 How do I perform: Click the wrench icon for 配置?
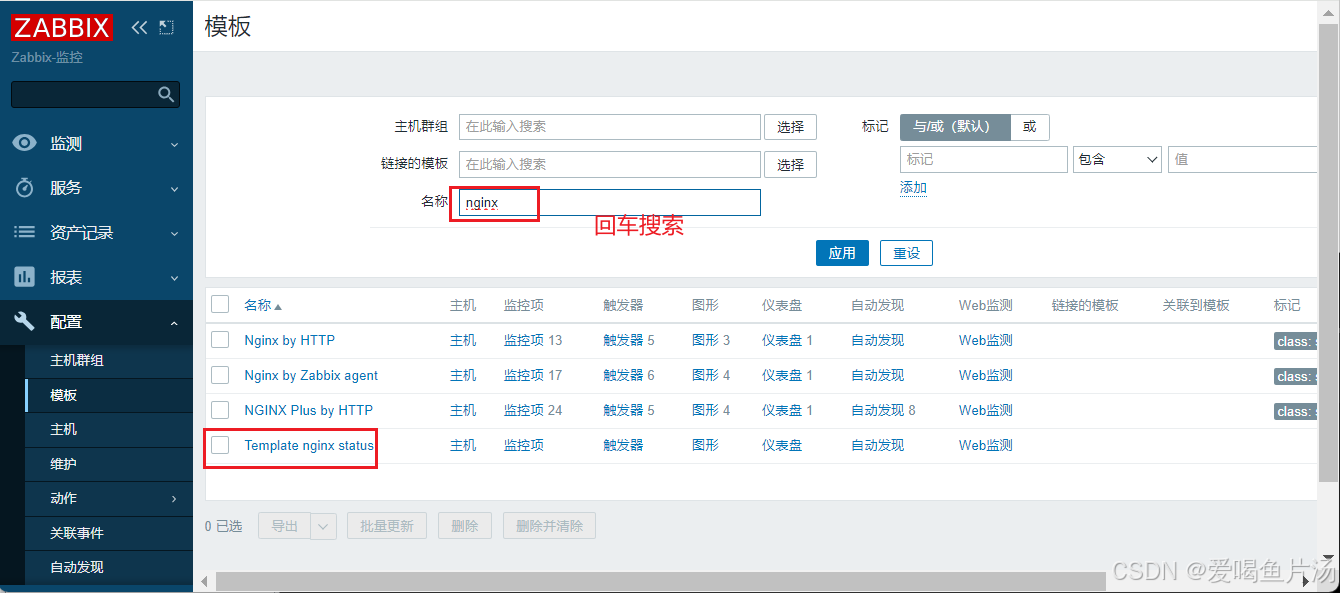(x=24, y=321)
